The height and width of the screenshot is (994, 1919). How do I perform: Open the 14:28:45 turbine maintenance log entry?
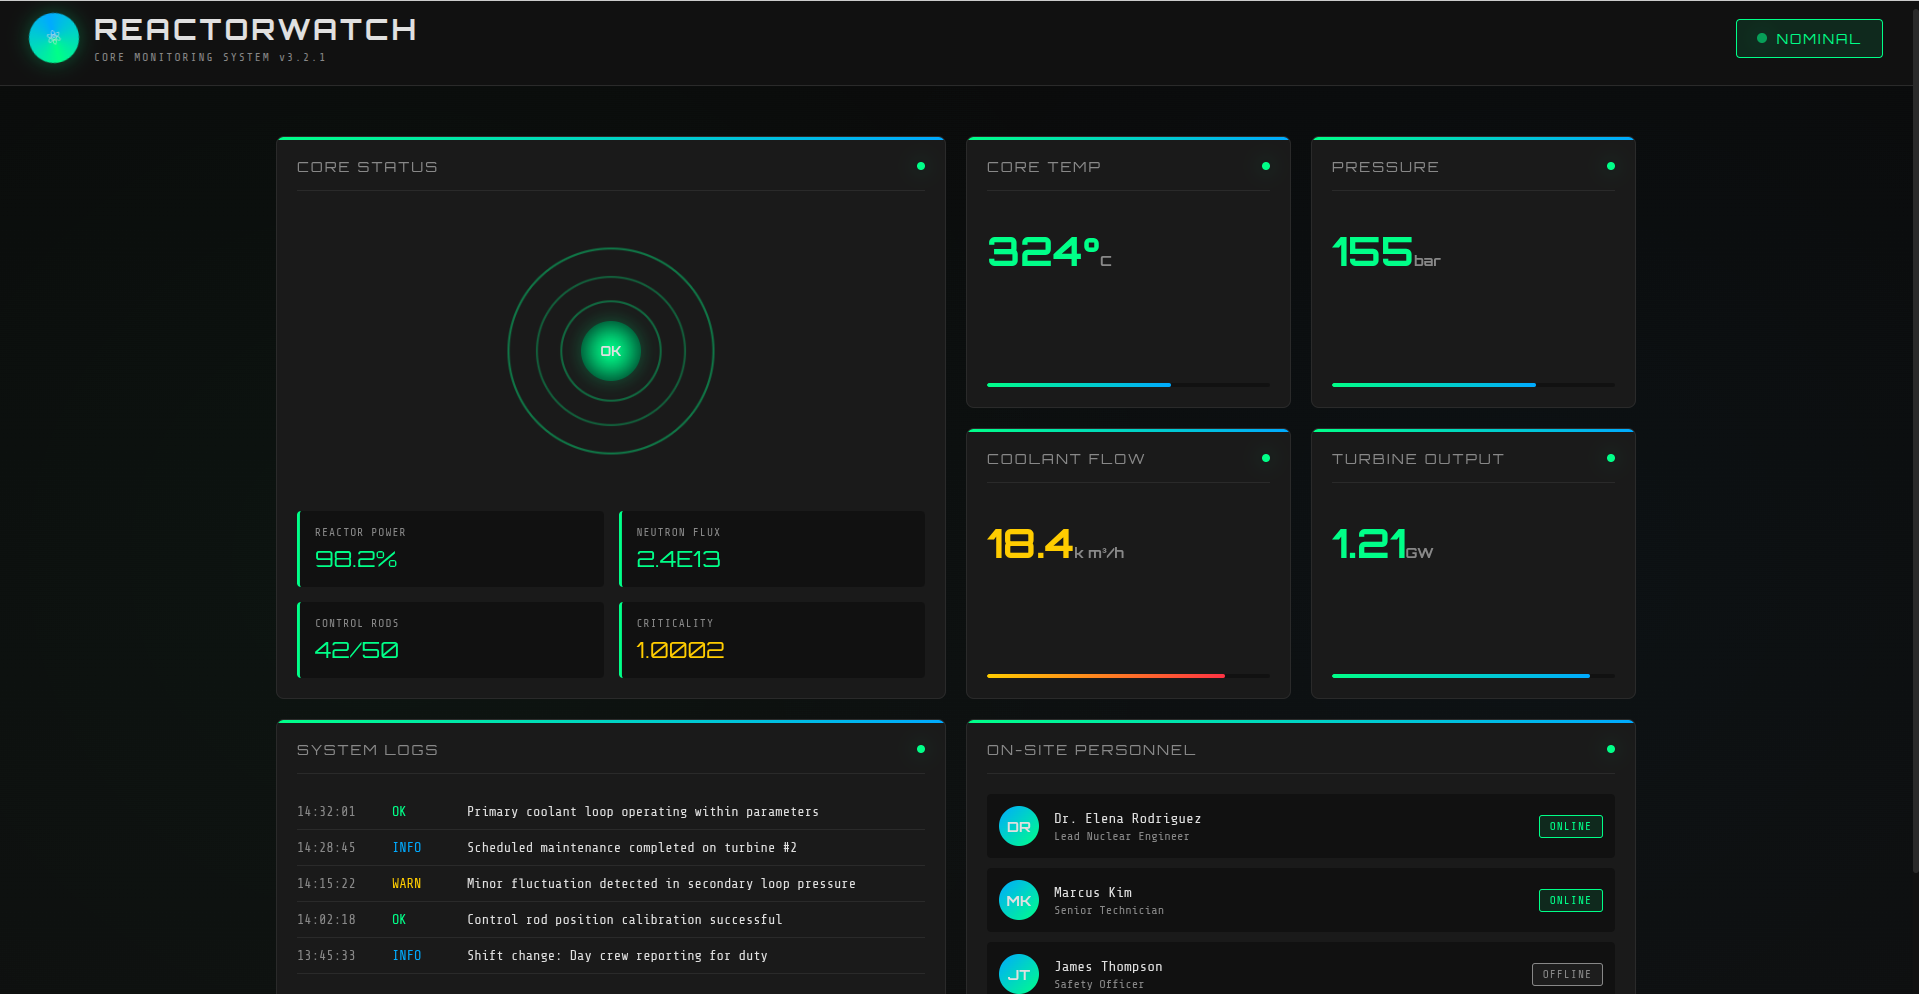[611, 848]
